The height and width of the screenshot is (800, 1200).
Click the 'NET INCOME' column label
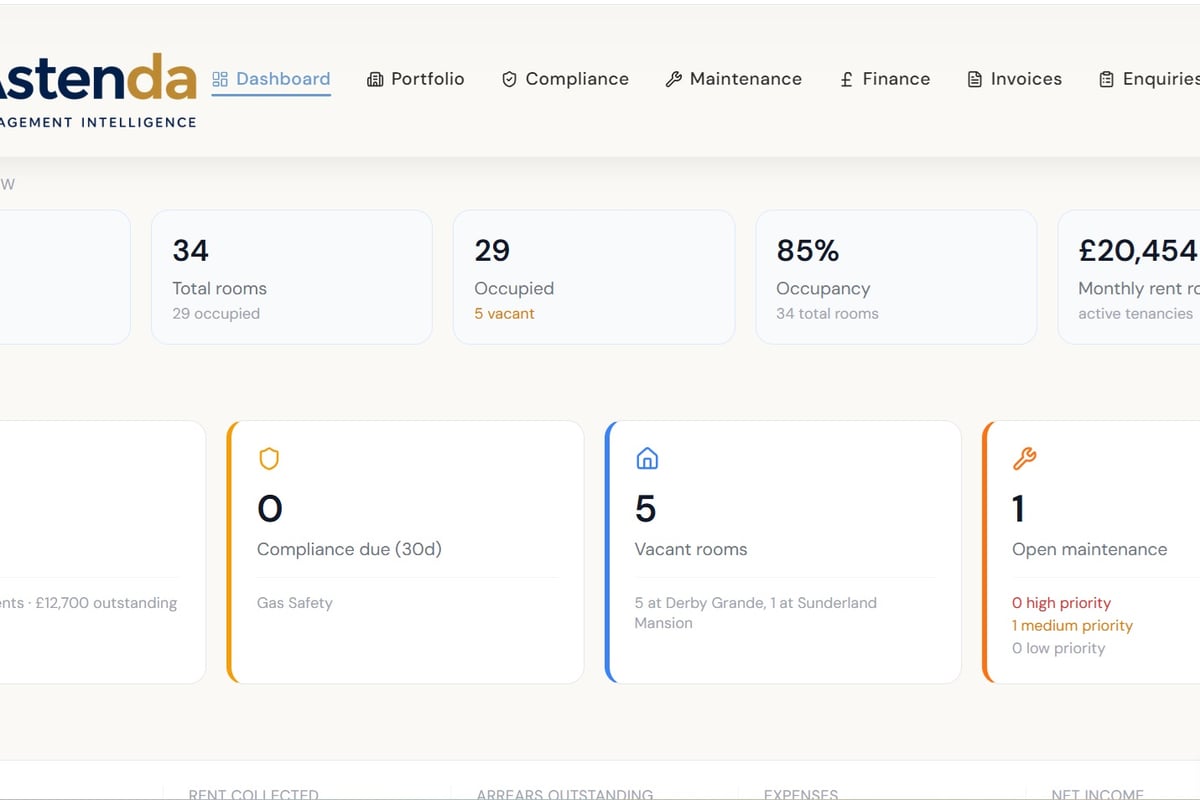coord(1097,795)
